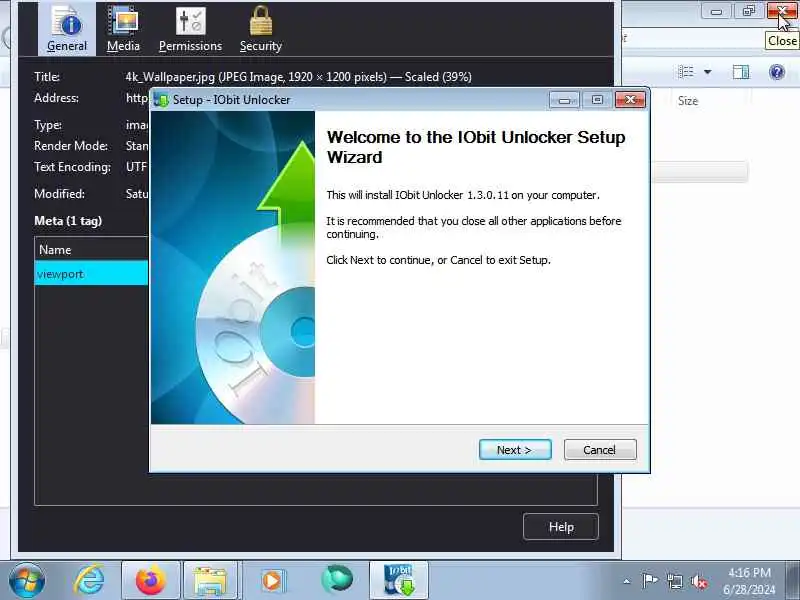The width and height of the screenshot is (800, 600).
Task: Click the Size column header in Explorer
Action: [x=688, y=101]
